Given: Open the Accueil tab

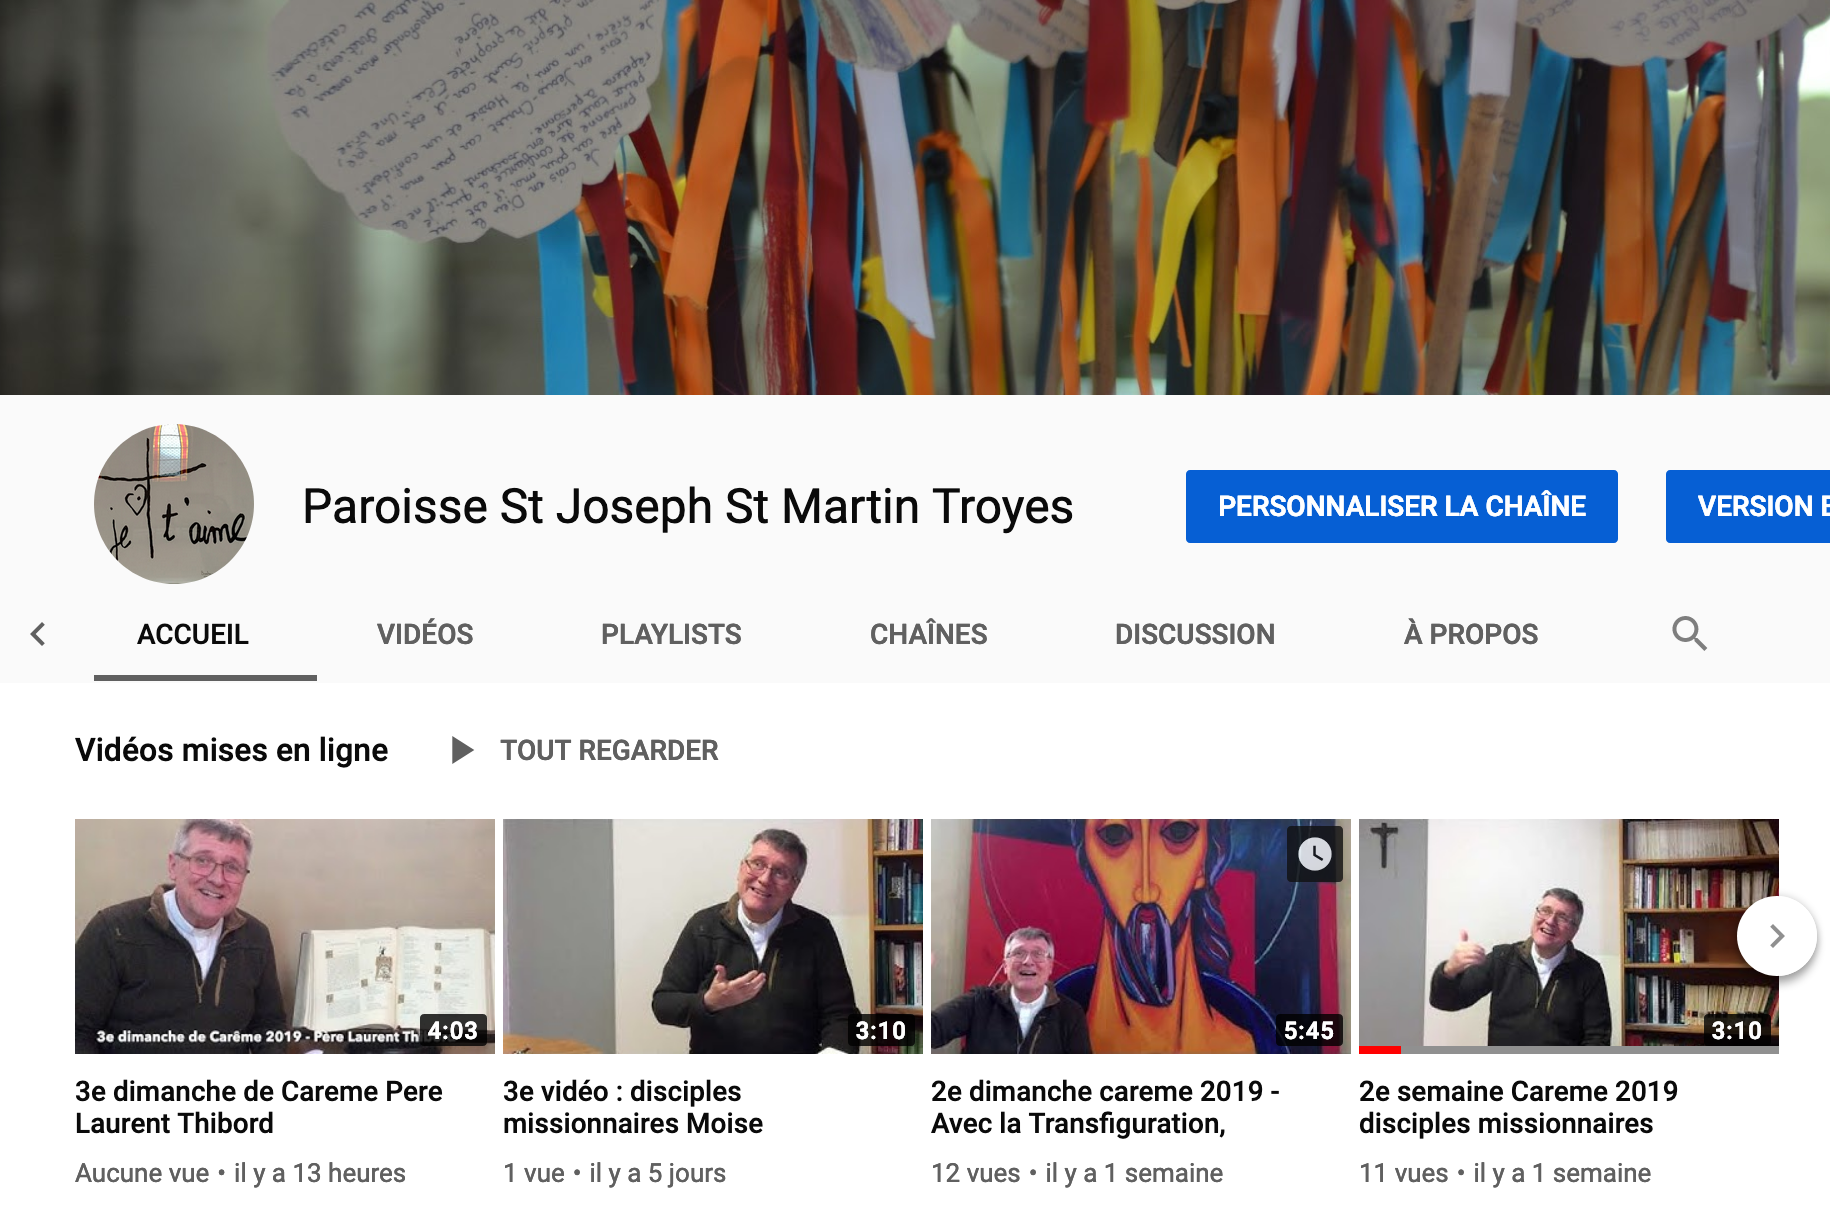Looking at the screenshot, I should (x=193, y=634).
